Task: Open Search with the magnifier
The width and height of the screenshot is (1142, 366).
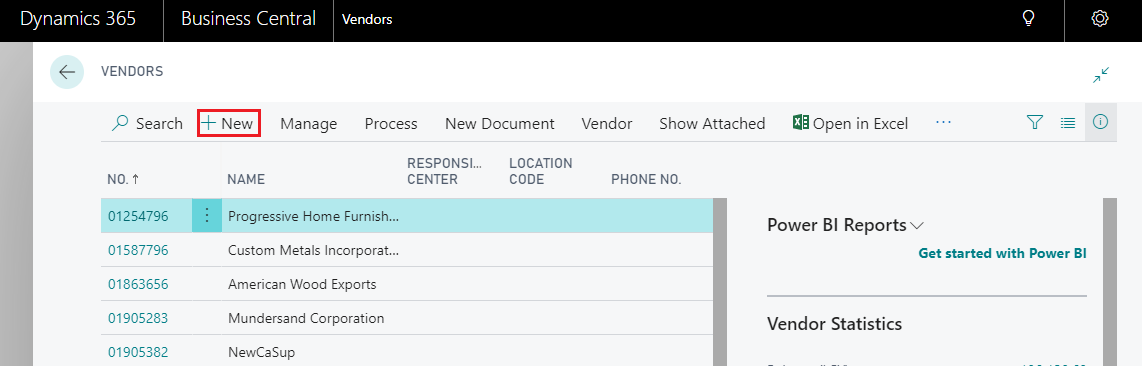Action: pyautogui.click(x=148, y=124)
